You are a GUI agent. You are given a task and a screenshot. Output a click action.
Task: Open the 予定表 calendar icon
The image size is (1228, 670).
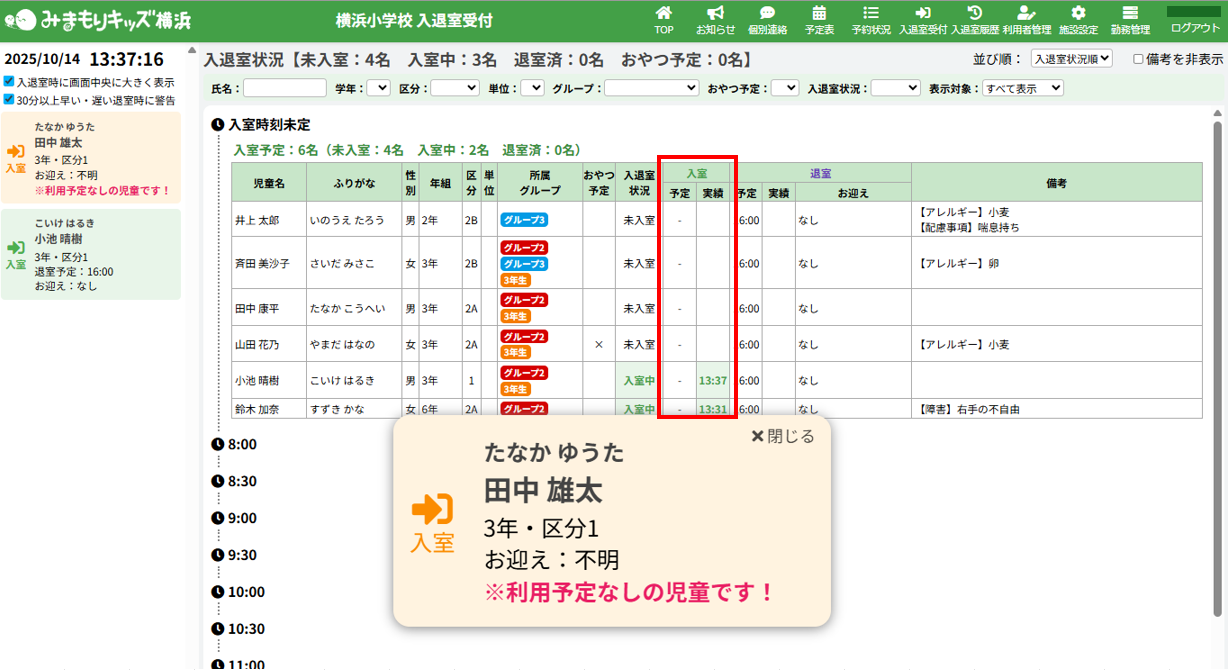pos(819,14)
